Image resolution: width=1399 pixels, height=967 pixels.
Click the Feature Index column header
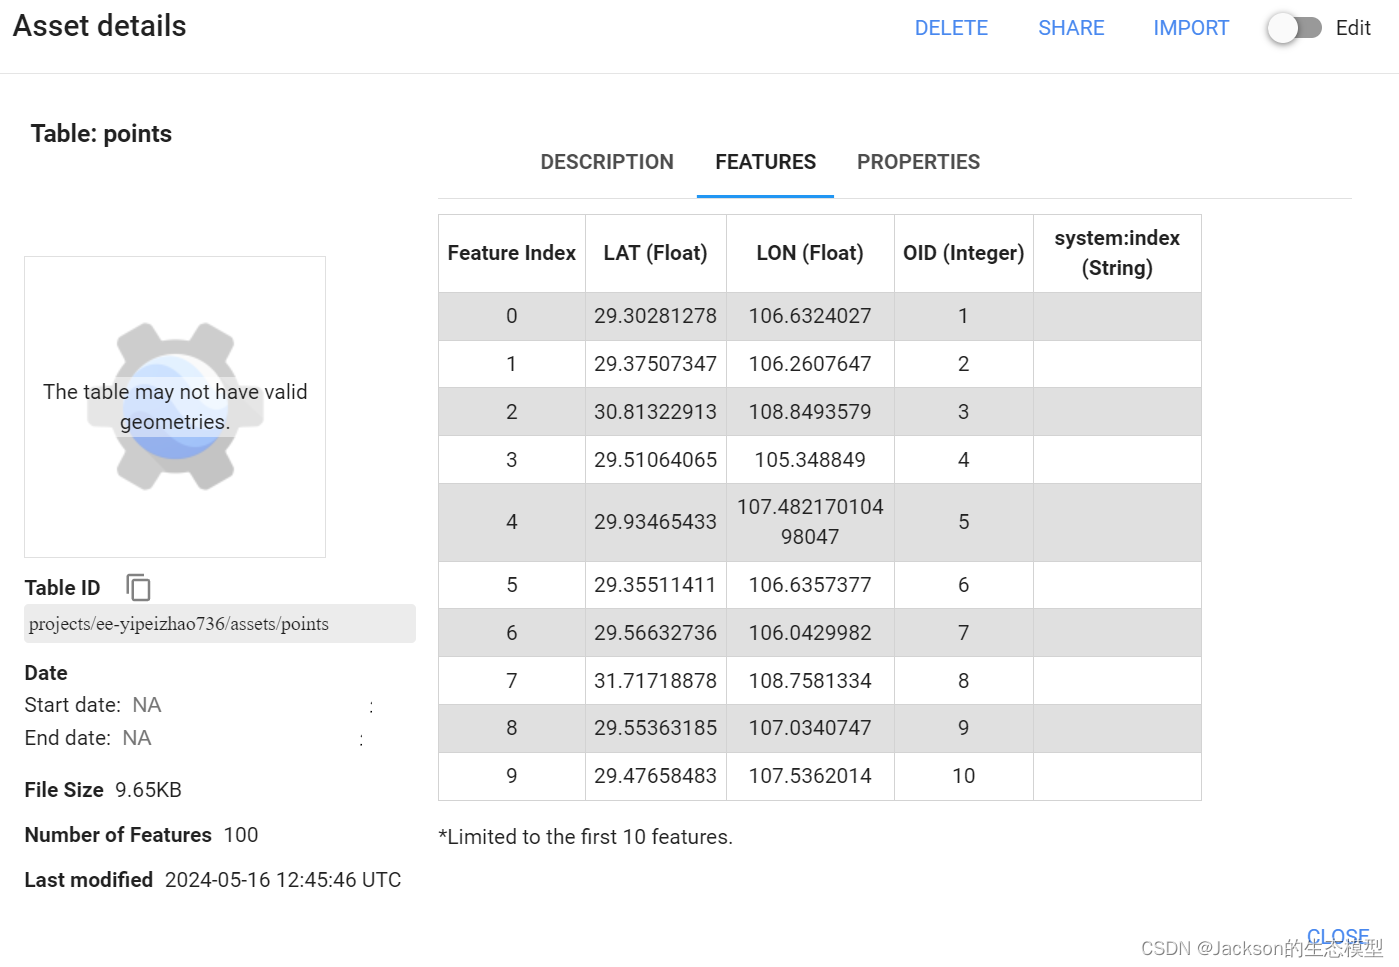512,253
